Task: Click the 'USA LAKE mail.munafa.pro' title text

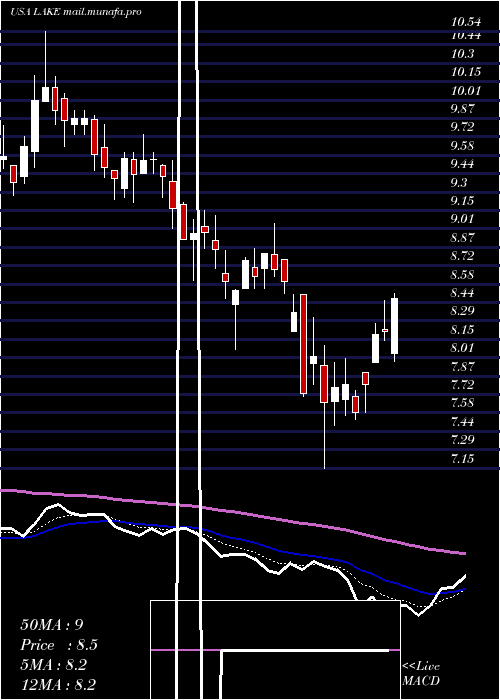Action: coord(76,12)
